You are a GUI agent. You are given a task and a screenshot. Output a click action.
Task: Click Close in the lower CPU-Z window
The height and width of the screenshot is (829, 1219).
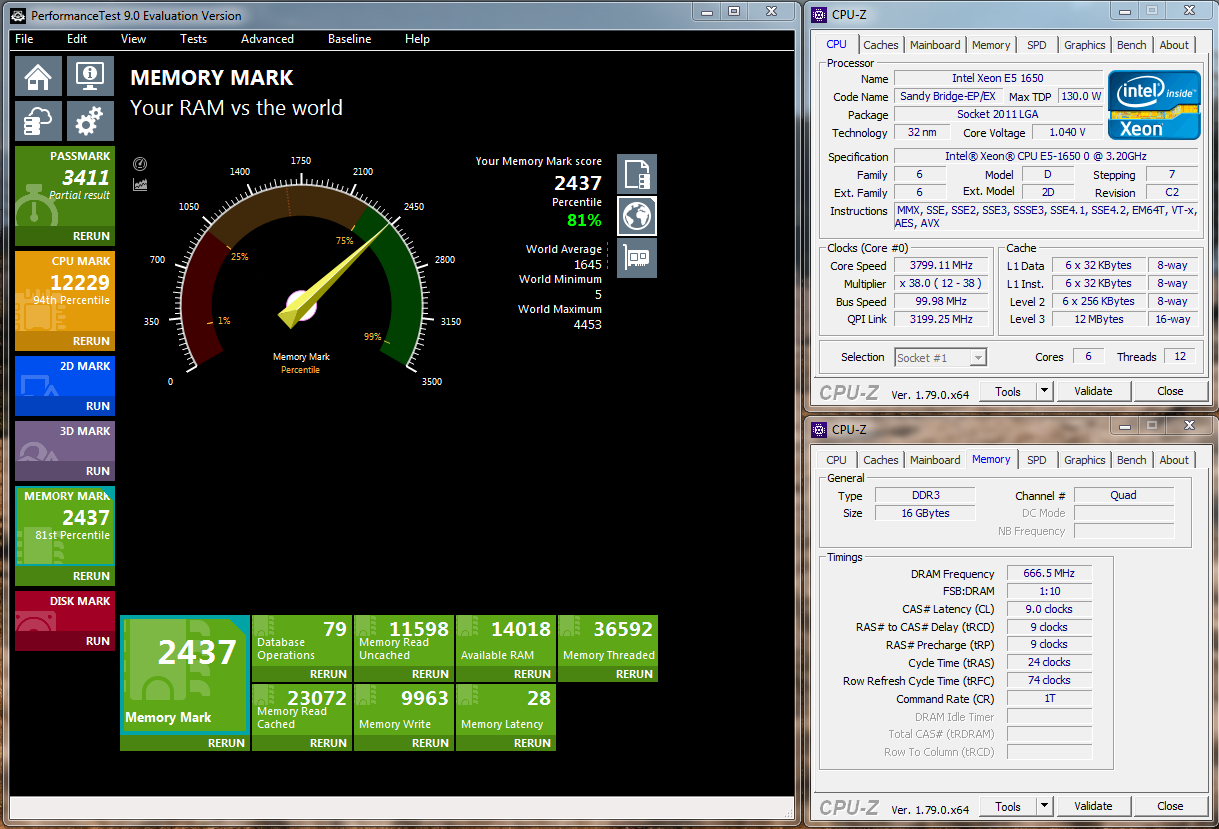click(x=1170, y=806)
